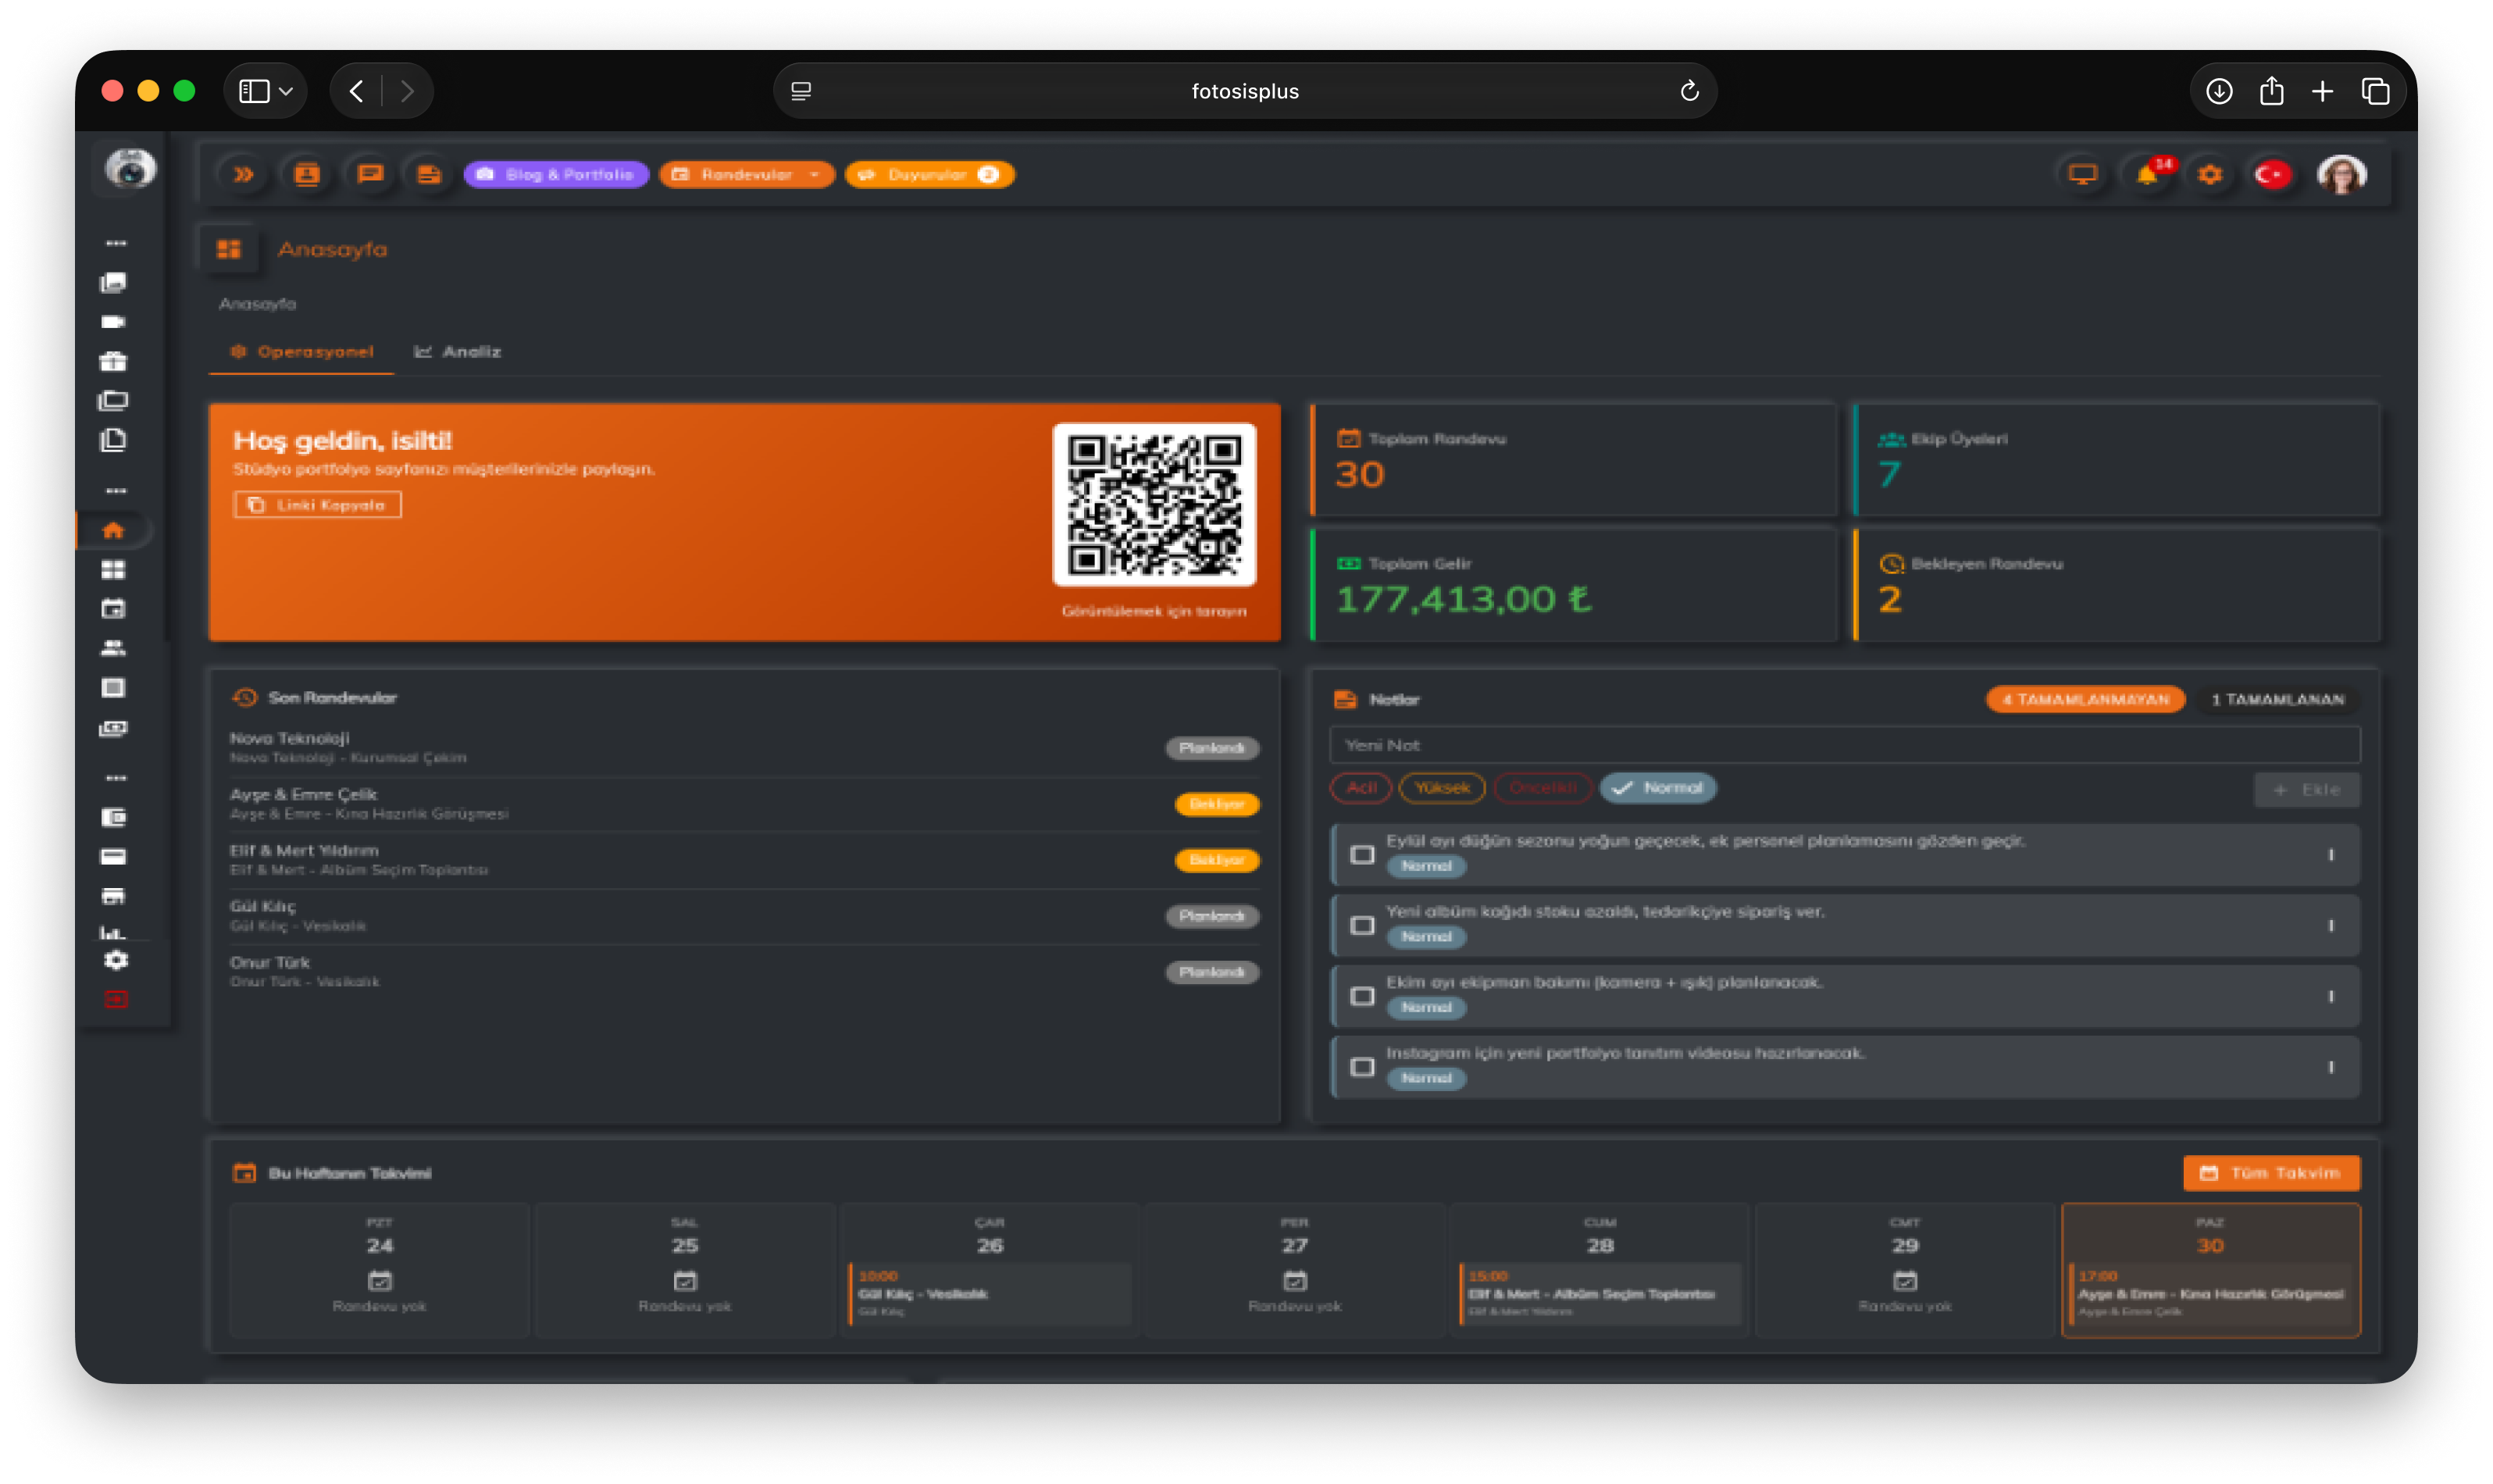Open the Gül Kılıç Vesikalık calendar event

(x=990, y=1294)
